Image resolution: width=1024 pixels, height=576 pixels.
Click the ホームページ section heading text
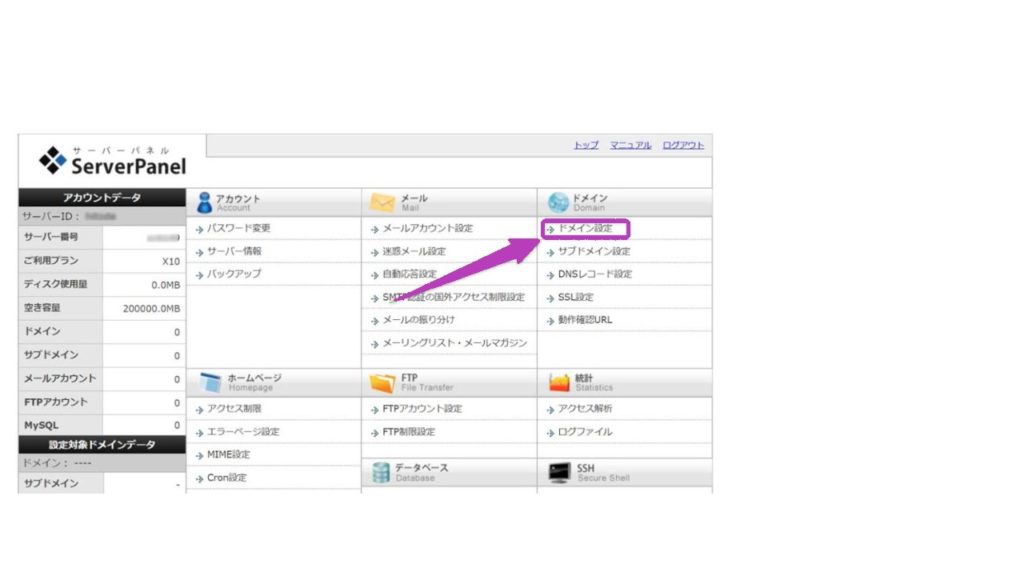click(x=254, y=378)
